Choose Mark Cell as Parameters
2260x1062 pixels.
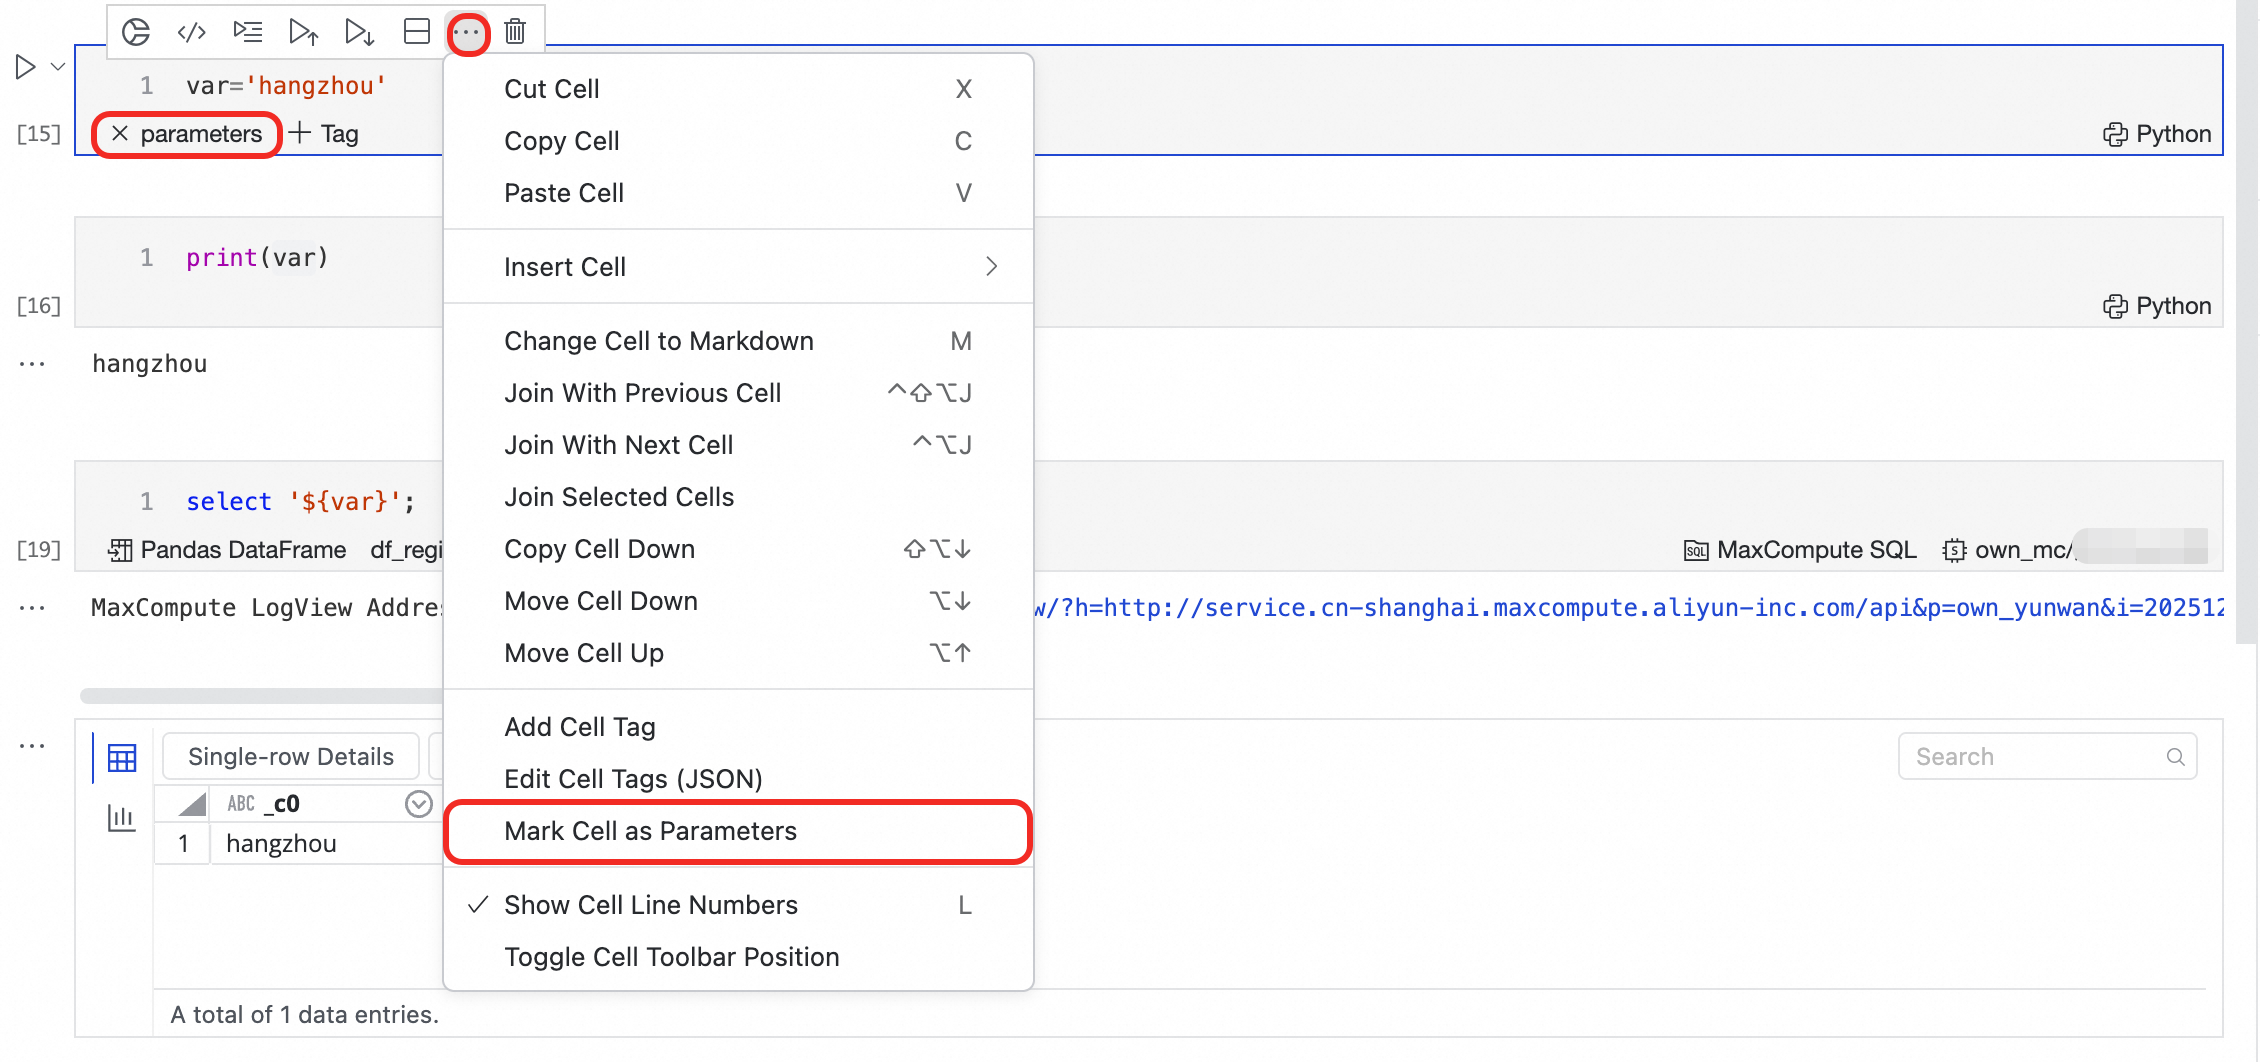point(650,831)
